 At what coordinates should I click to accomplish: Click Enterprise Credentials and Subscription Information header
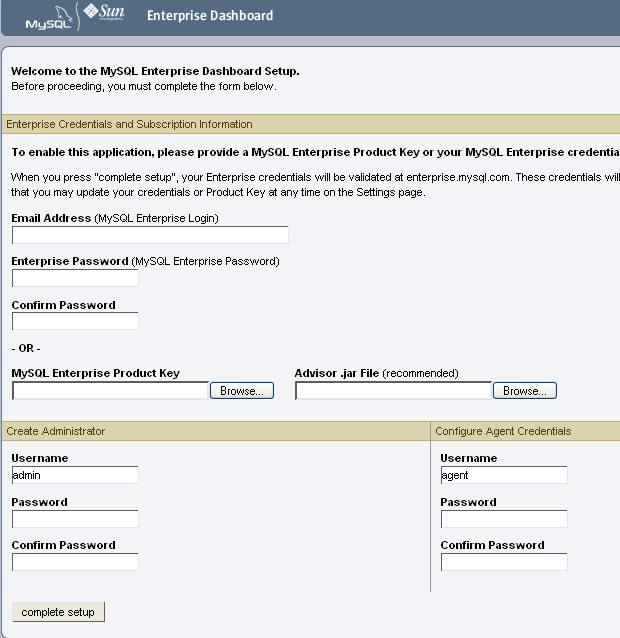pyautogui.click(x=130, y=124)
